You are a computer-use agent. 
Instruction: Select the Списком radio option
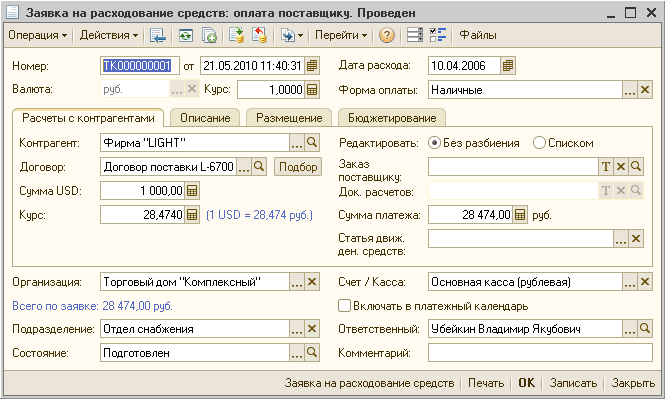click(539, 143)
